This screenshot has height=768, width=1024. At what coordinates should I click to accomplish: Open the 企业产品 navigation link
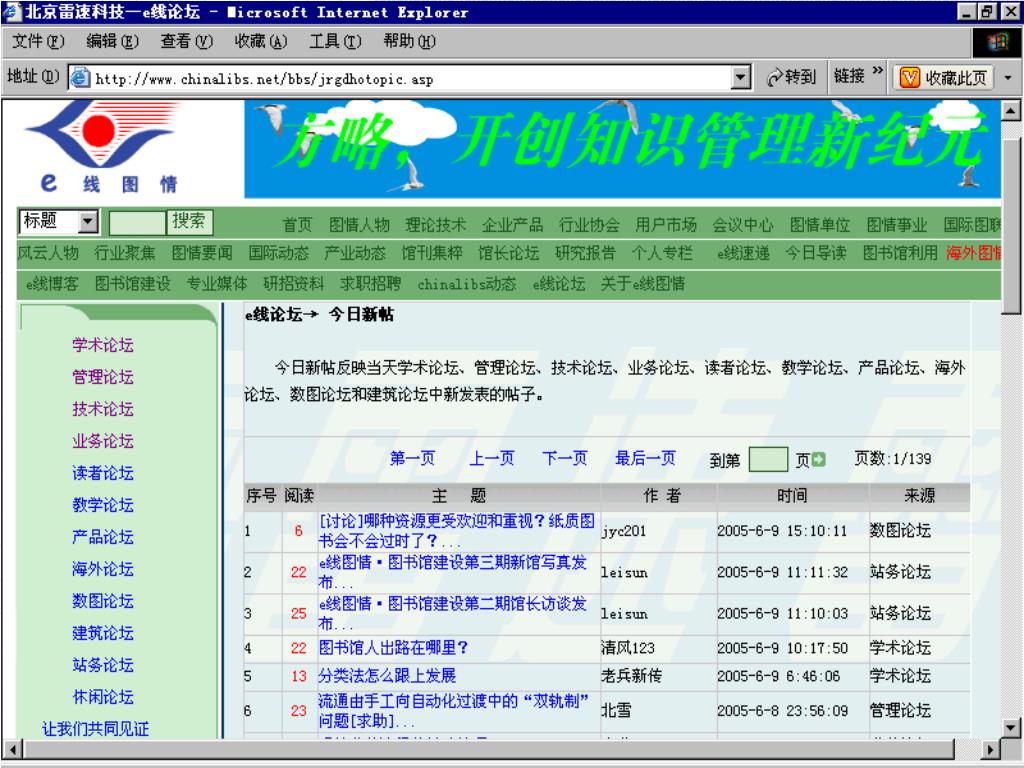[x=513, y=225]
